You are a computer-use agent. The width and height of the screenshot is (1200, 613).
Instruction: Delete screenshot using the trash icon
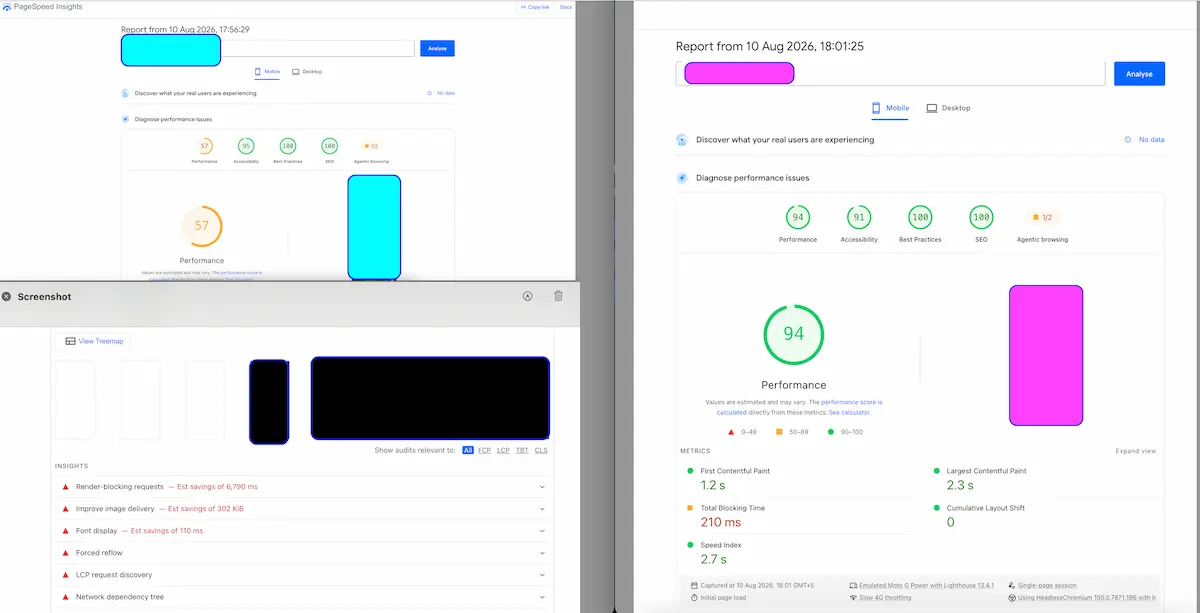pyautogui.click(x=558, y=296)
